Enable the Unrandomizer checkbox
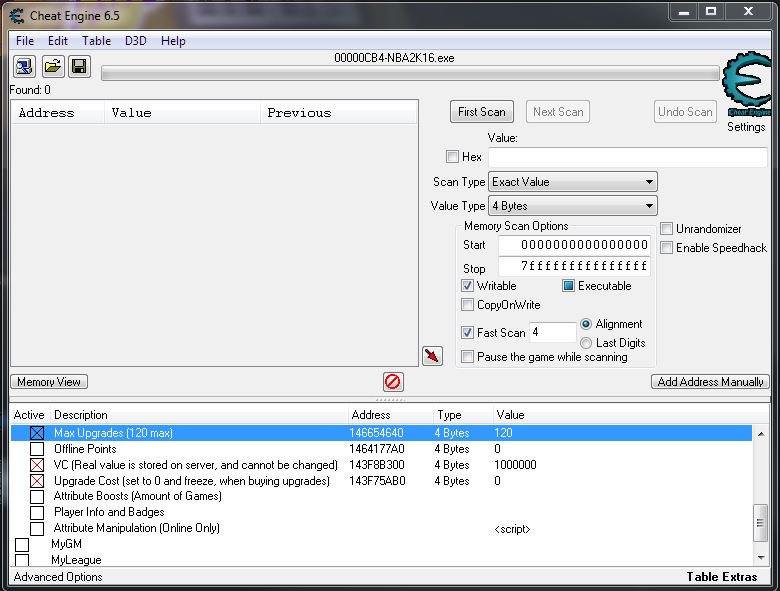 666,229
